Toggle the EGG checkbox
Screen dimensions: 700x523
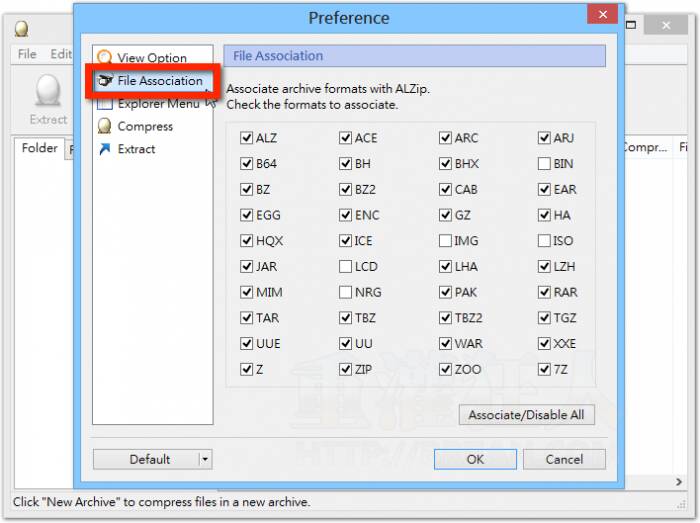pyautogui.click(x=246, y=215)
